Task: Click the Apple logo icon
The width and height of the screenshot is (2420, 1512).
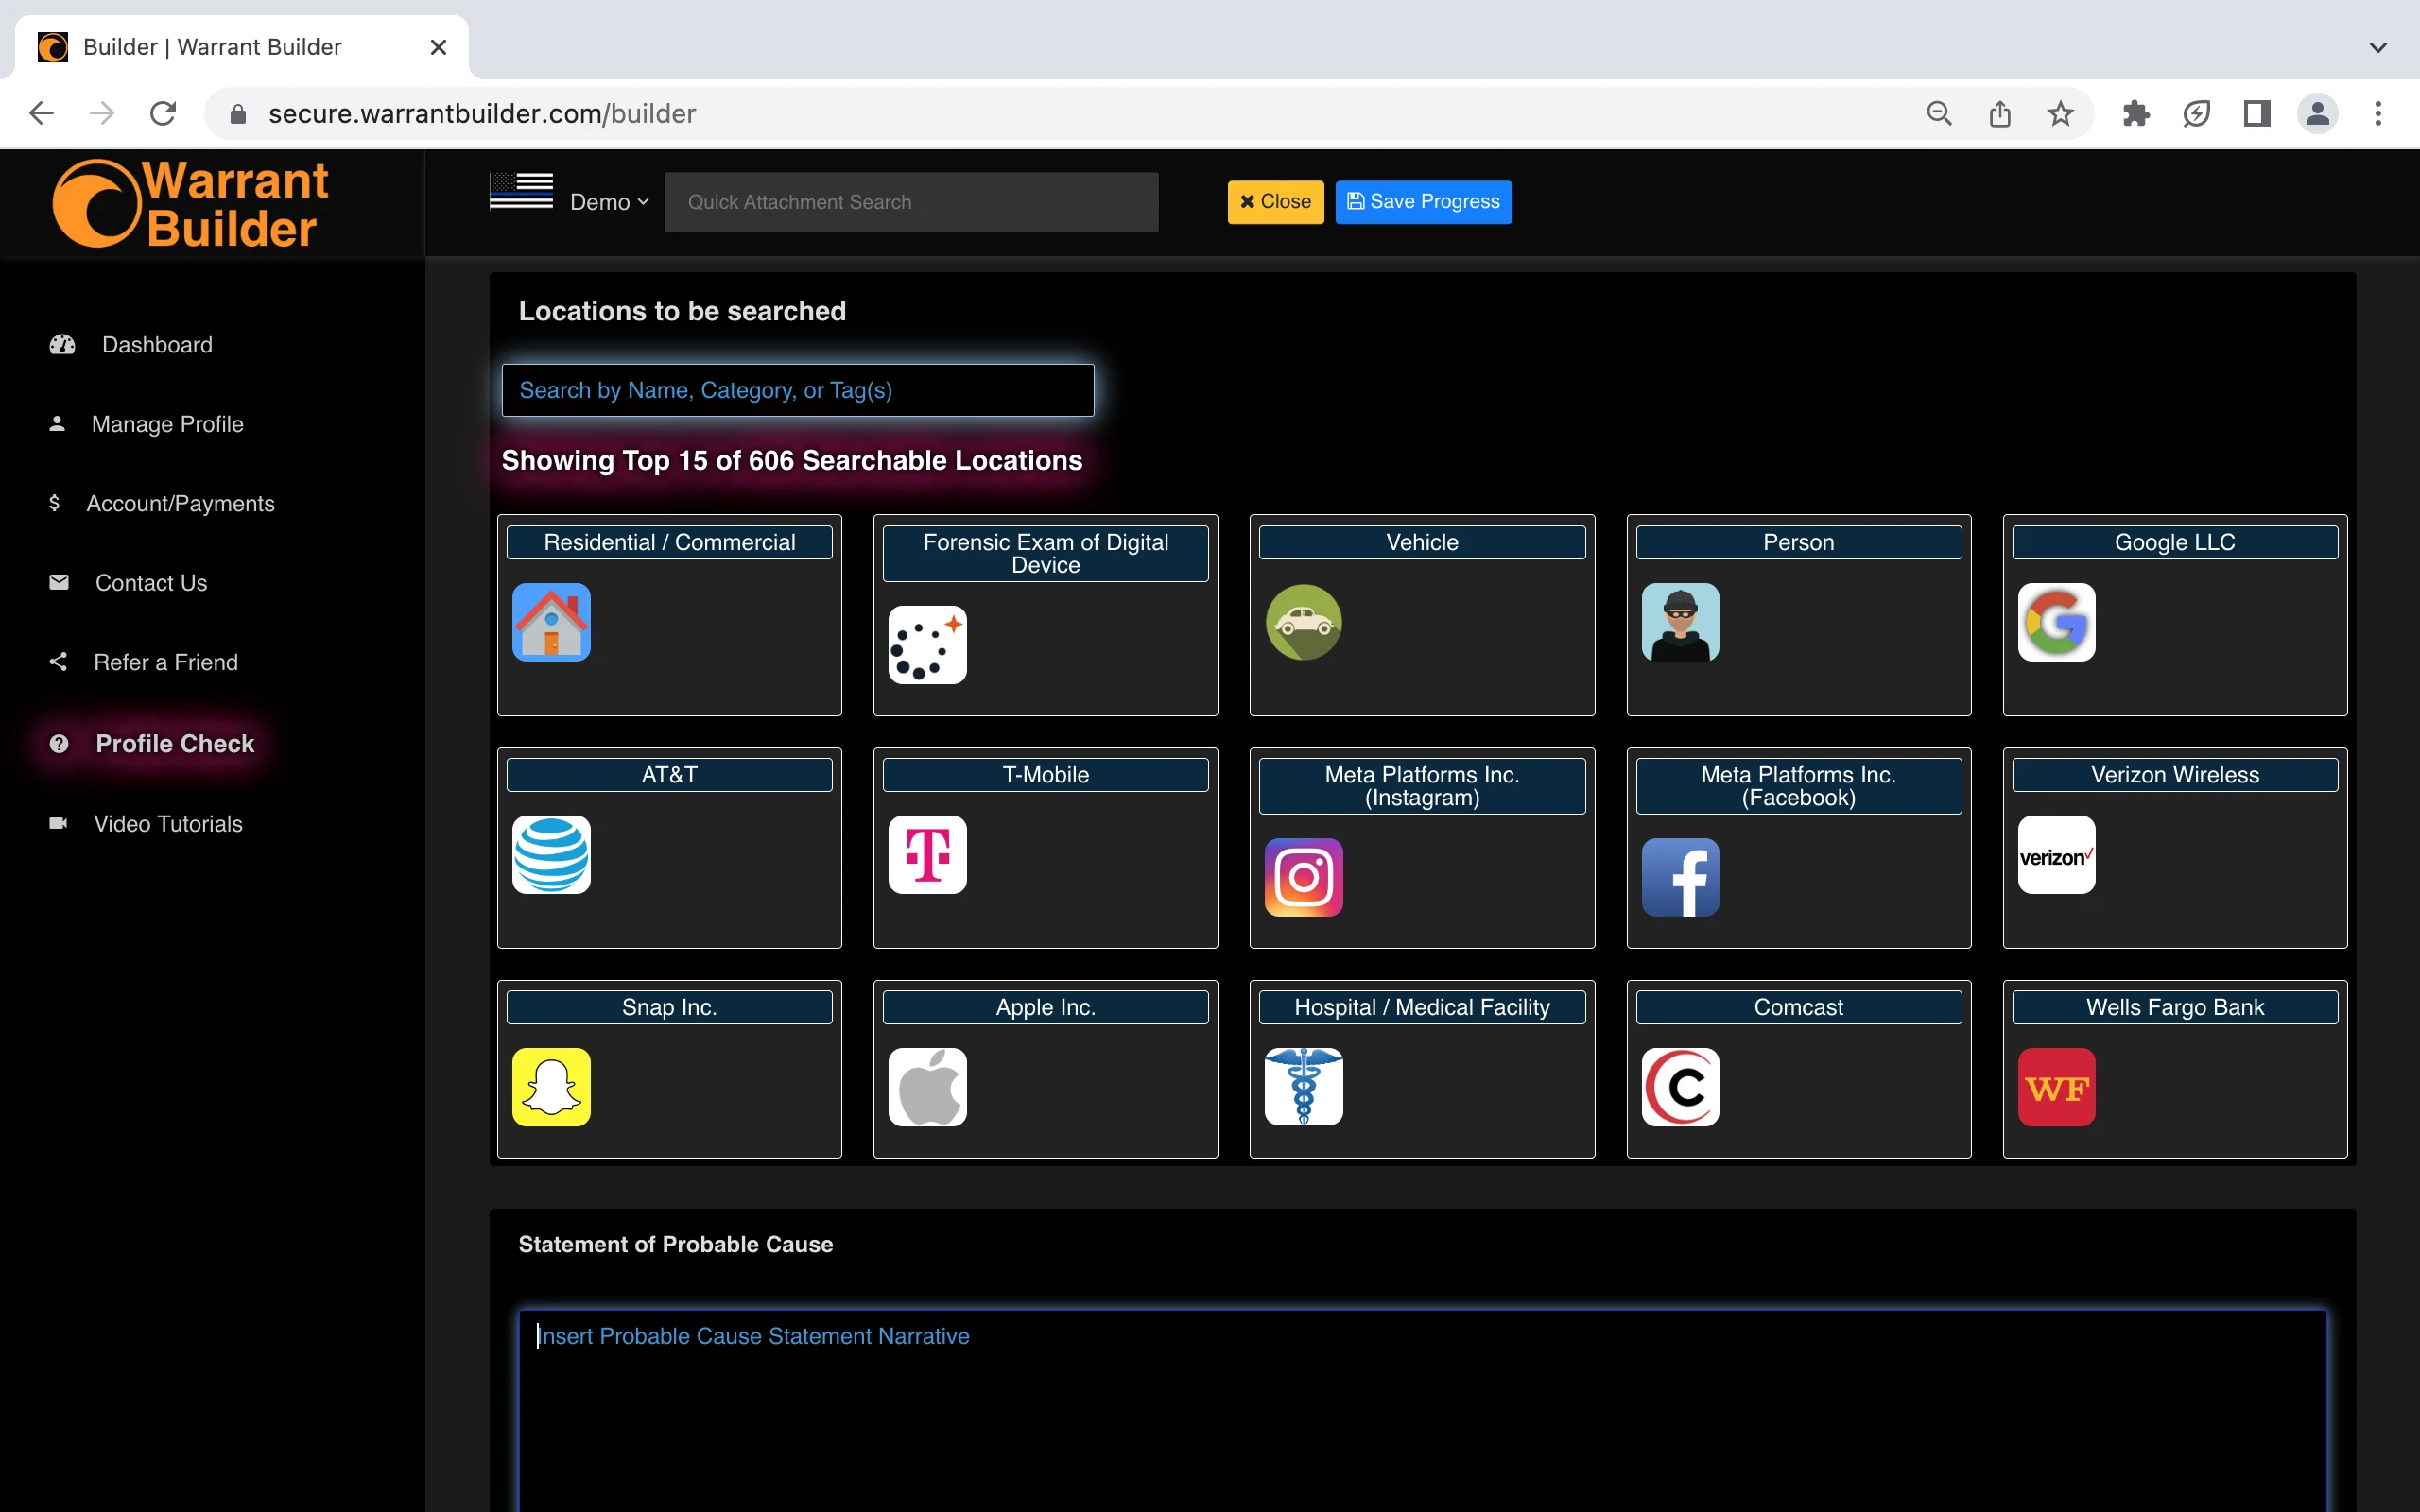Action: pyautogui.click(x=927, y=1087)
